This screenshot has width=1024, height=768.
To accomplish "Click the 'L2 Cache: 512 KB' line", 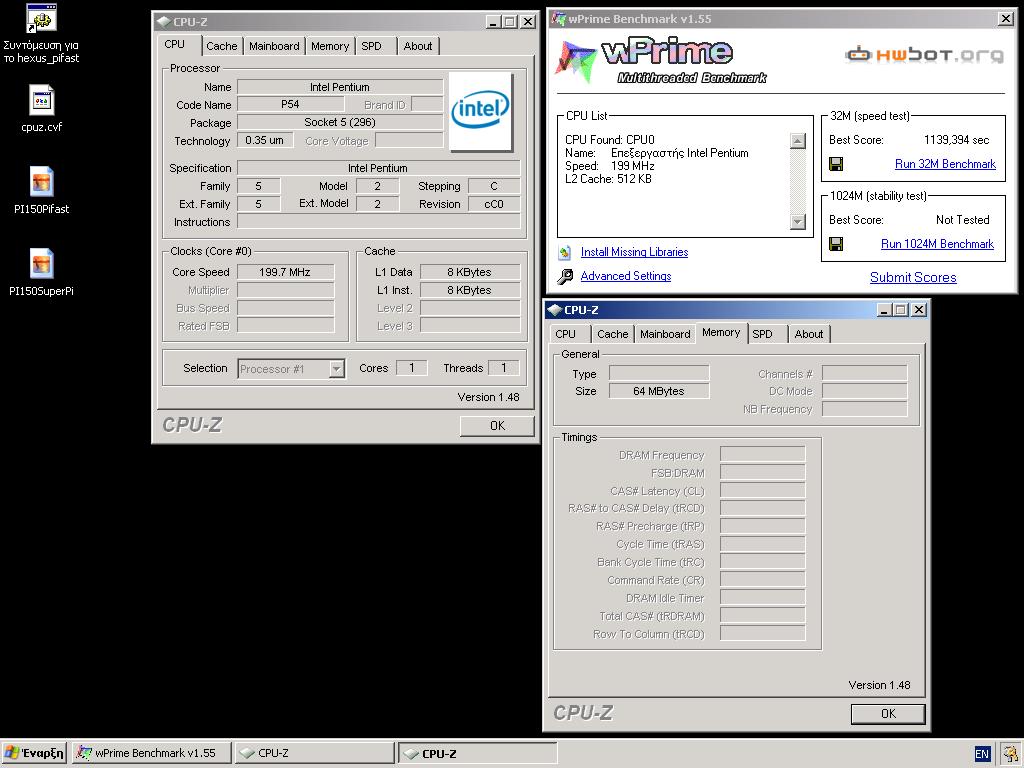I will (x=608, y=179).
